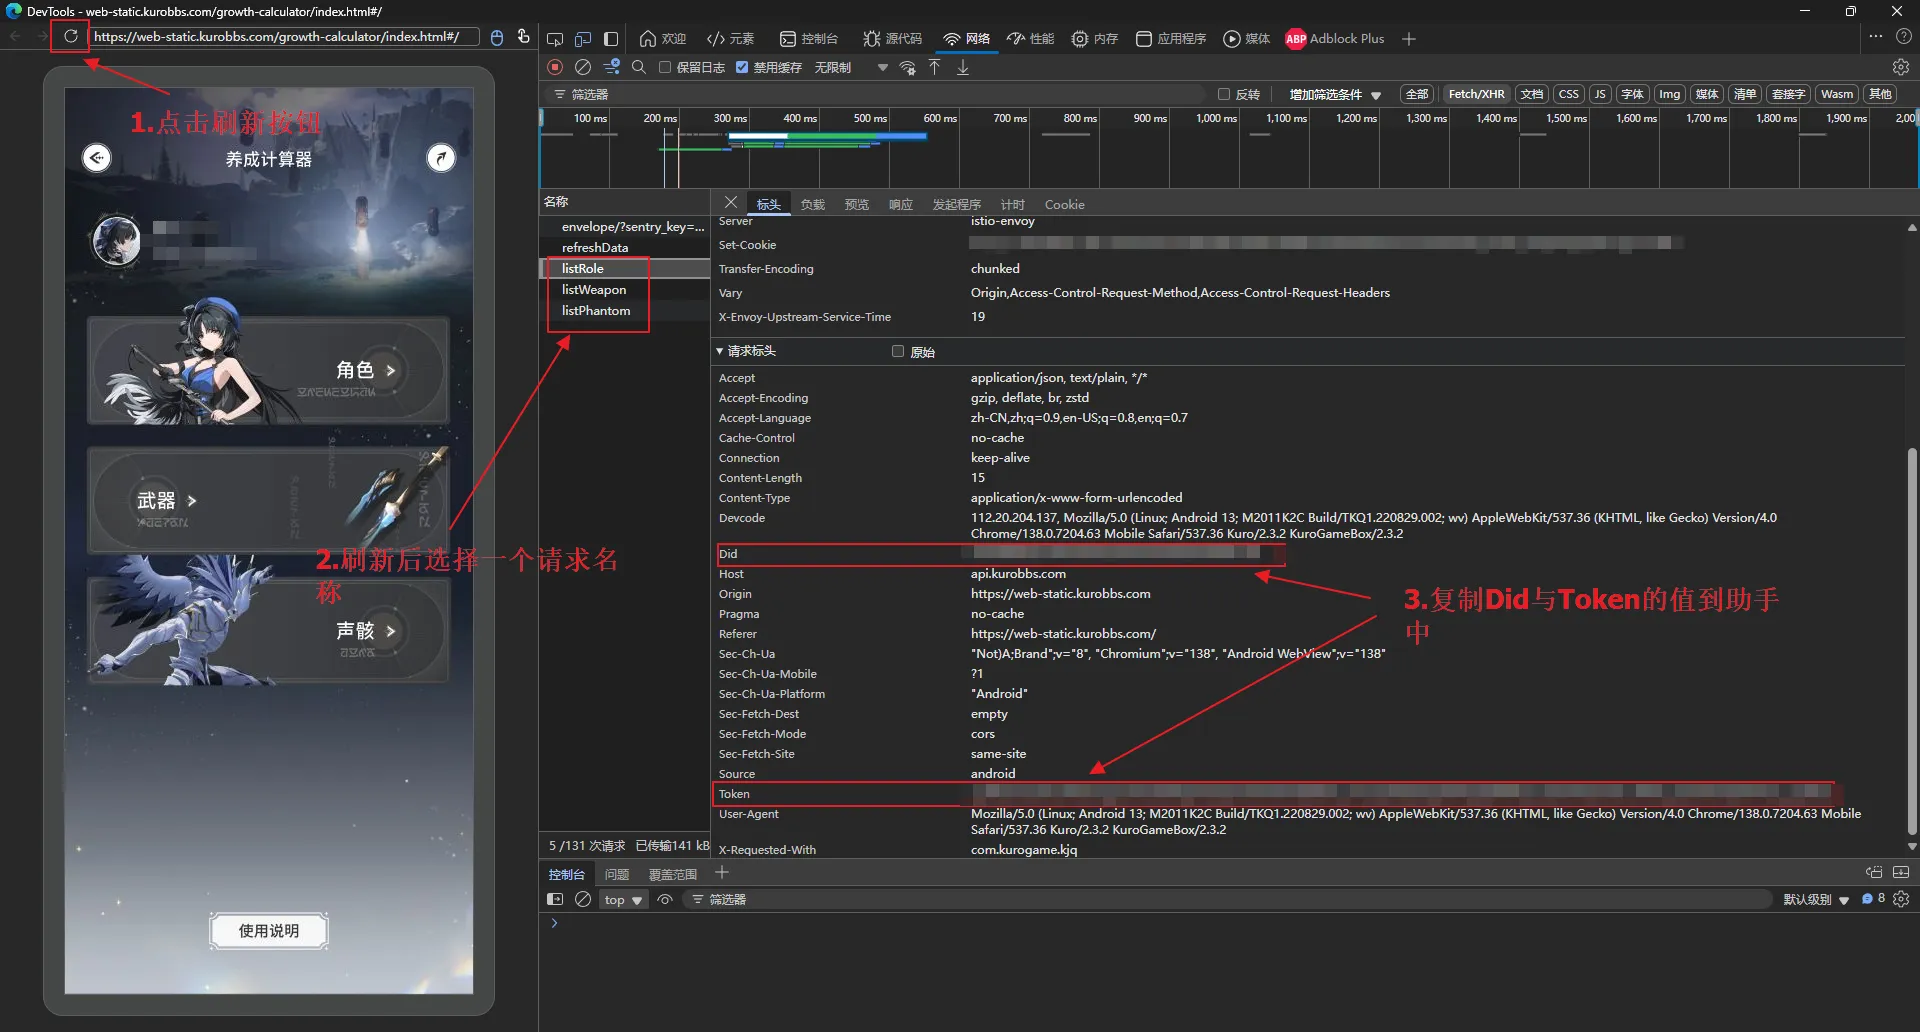Enable the 保留日志 checkbox

coord(665,67)
